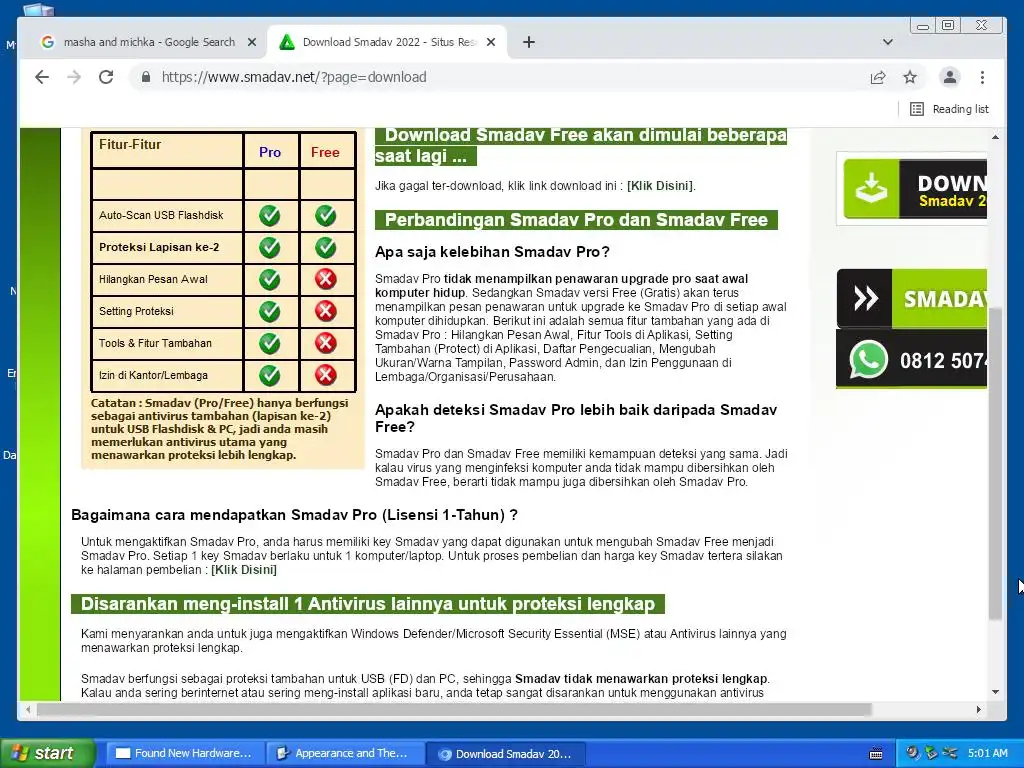Open Chrome's three-dot menu
Screen dimensions: 1024x768
point(982,77)
